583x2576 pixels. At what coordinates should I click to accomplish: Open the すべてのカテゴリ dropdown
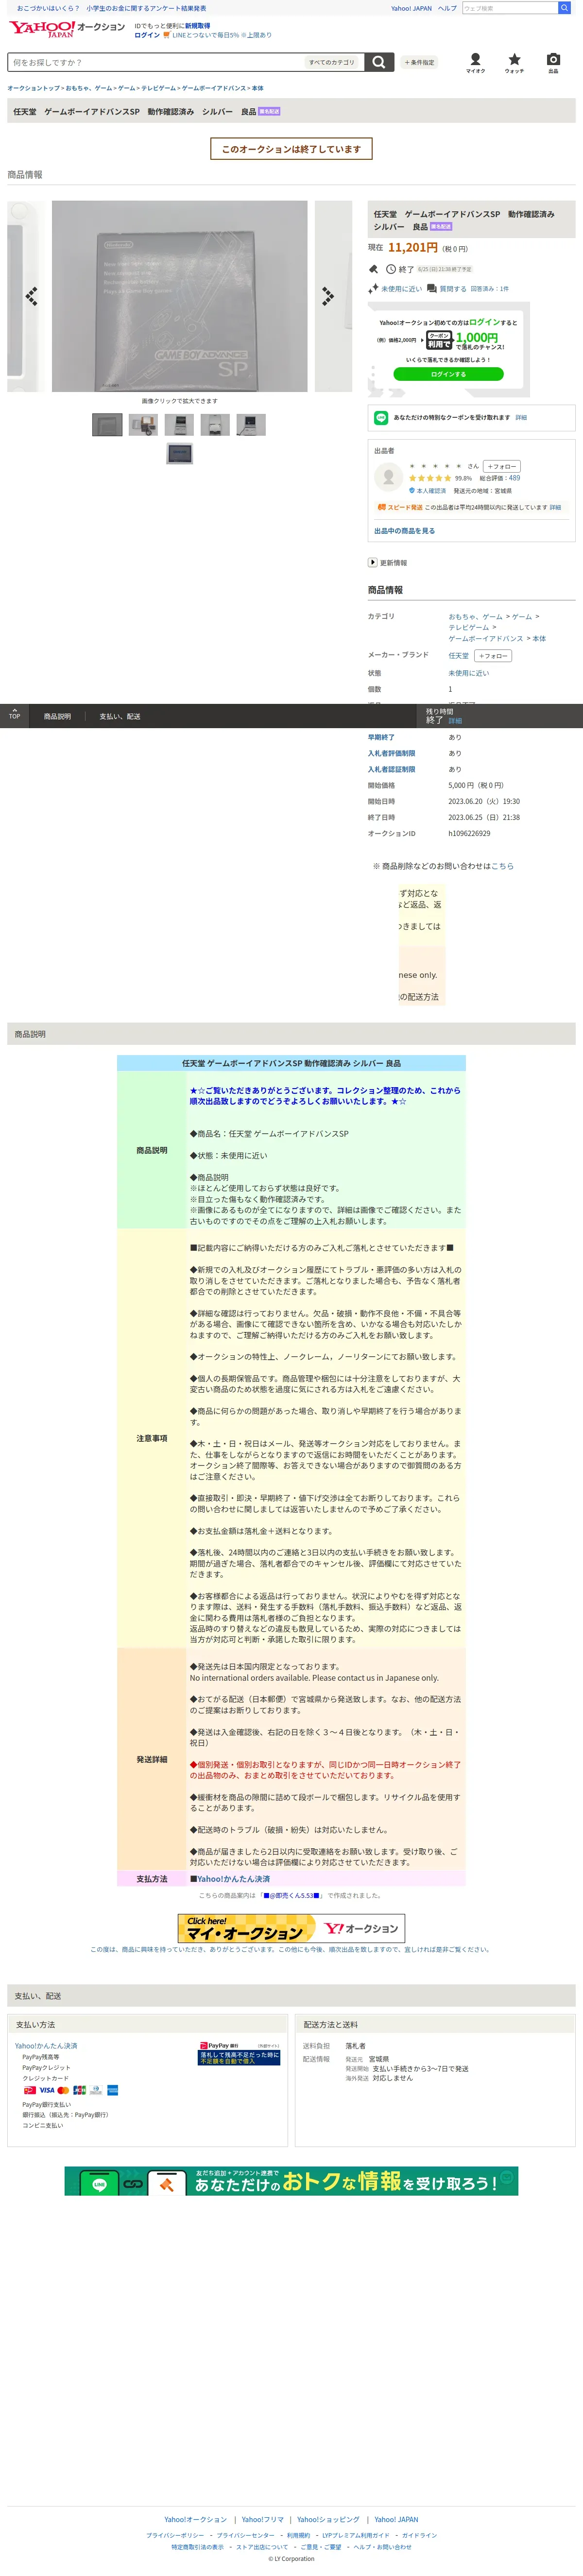coord(333,62)
